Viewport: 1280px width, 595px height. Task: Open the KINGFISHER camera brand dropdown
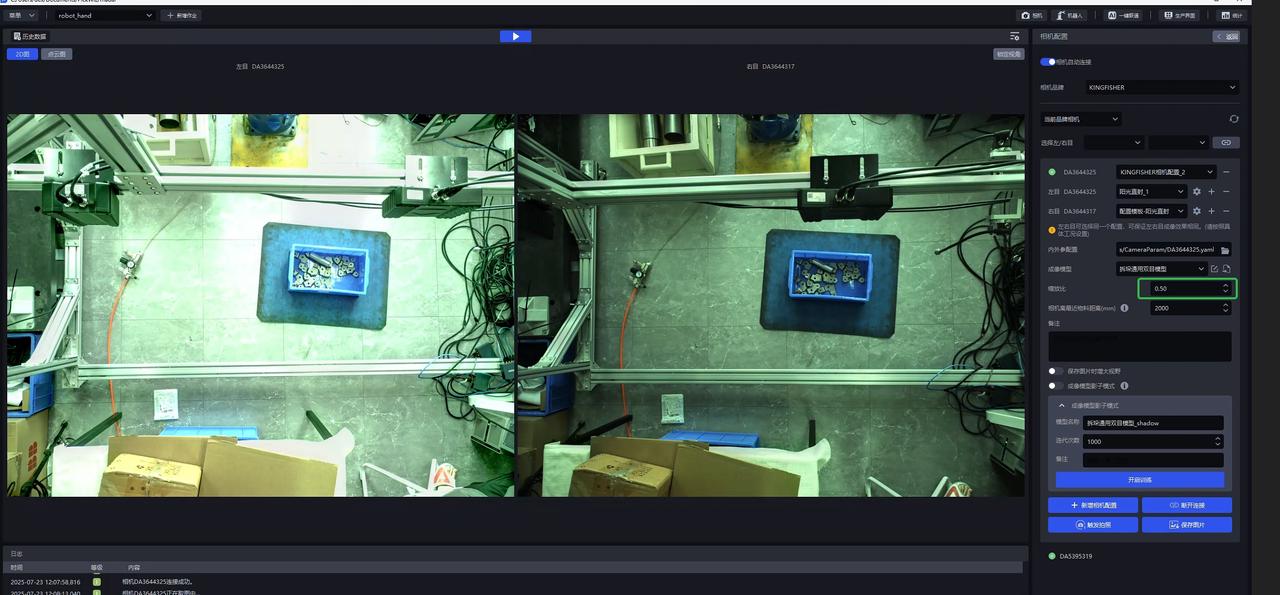[1162, 88]
